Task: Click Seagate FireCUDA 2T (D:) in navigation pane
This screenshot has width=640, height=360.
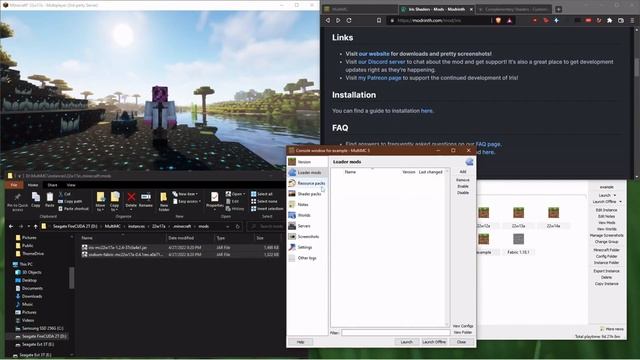Action: point(40,336)
